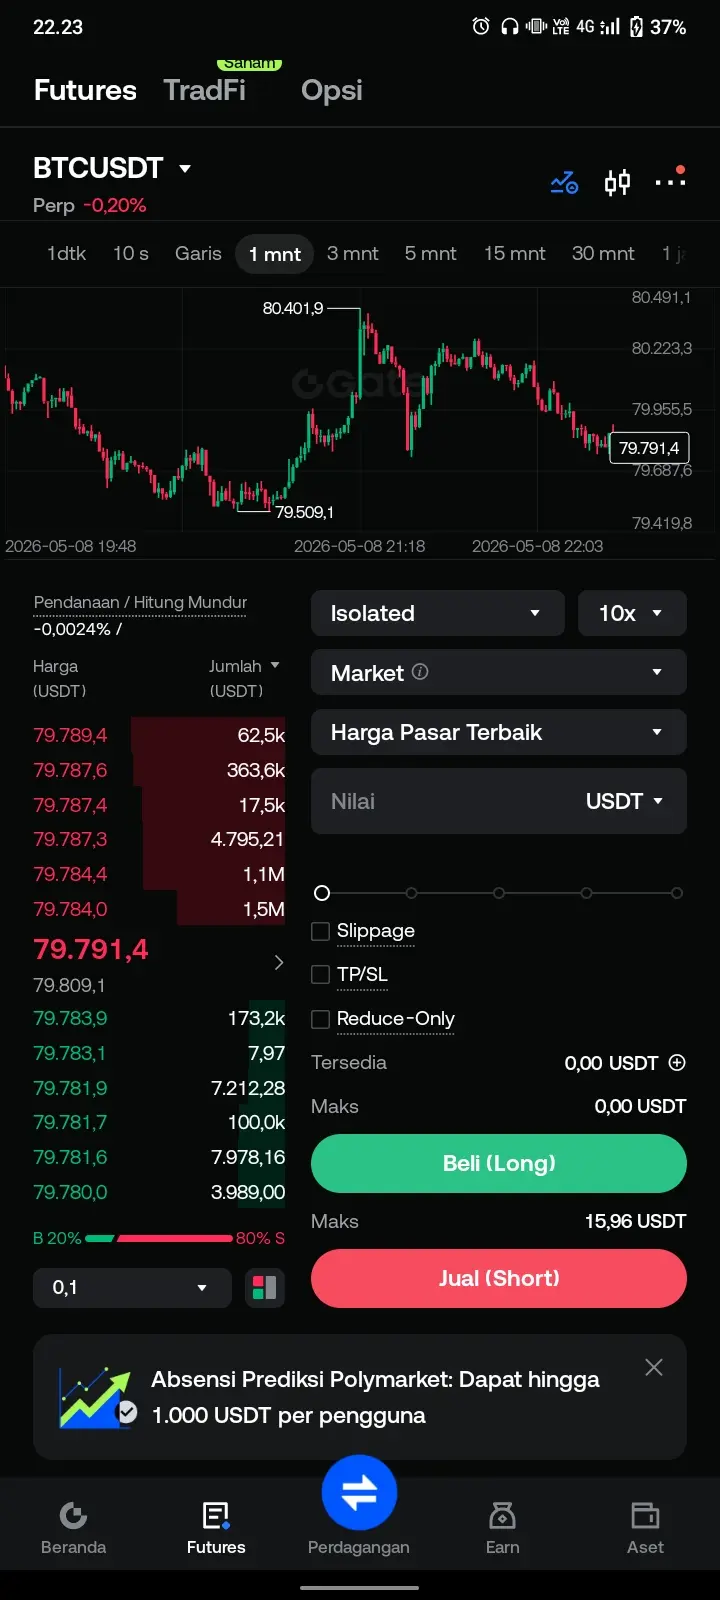Select ask price 79.787,6
720x1600 pixels.
coord(70,770)
